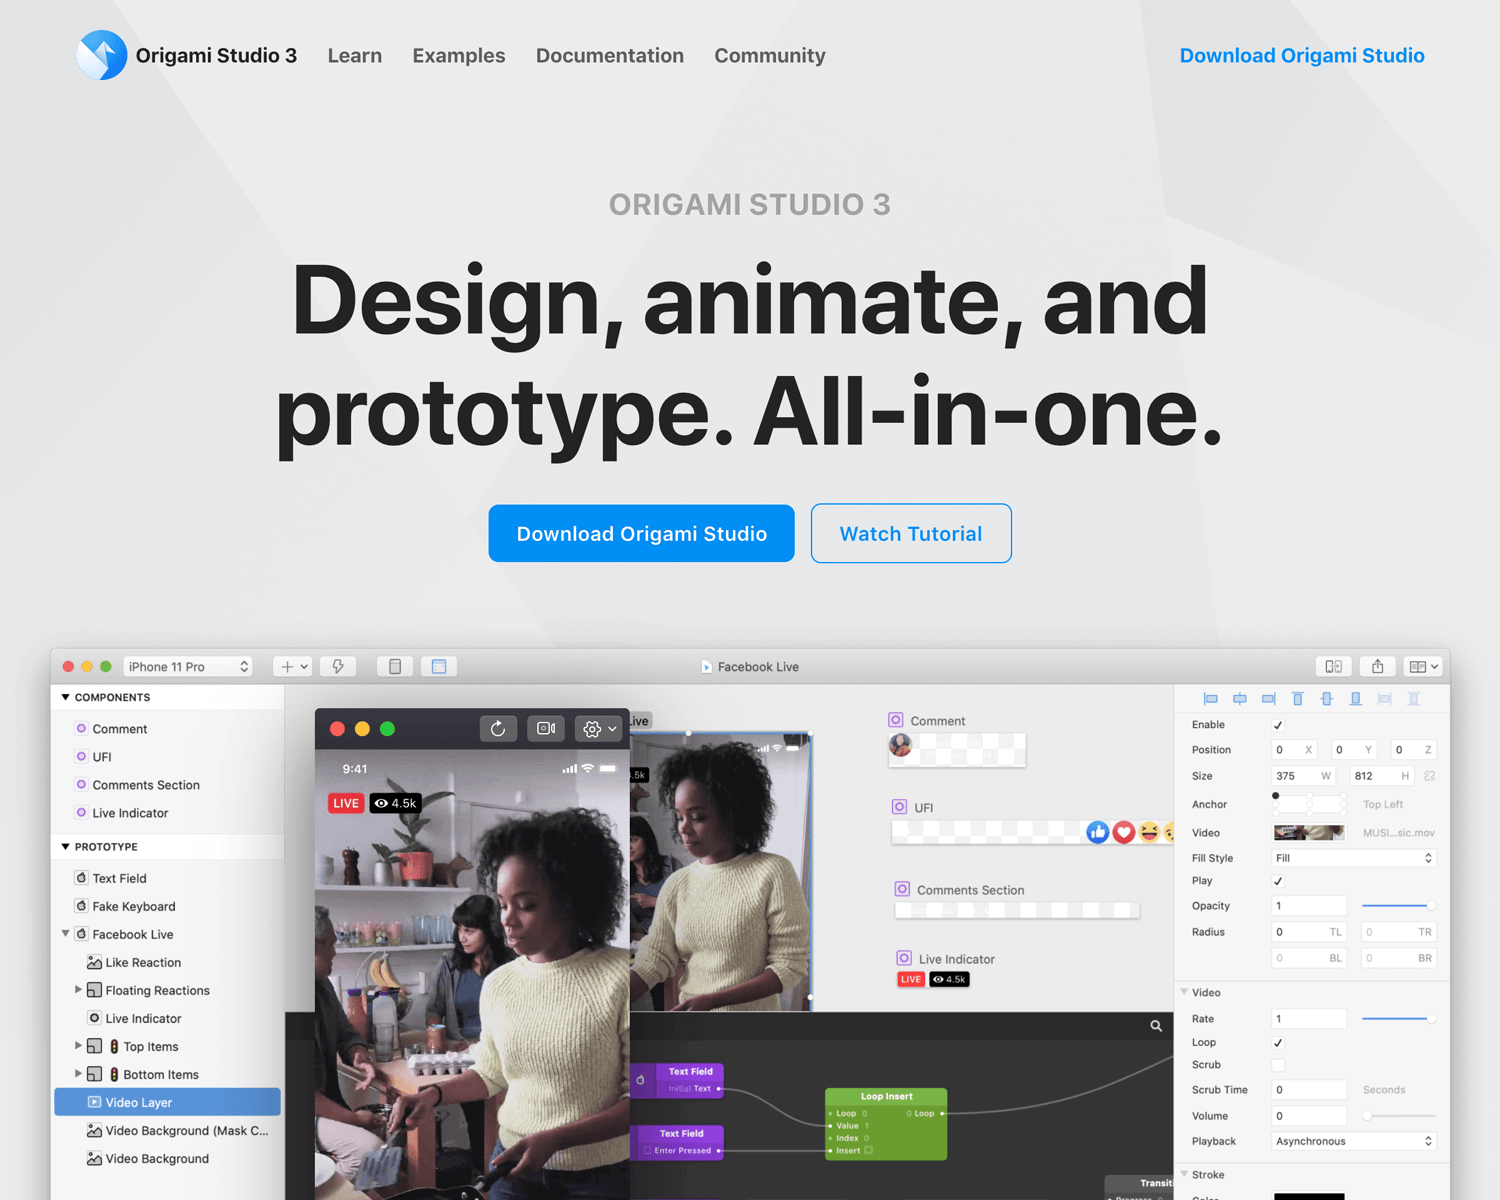
Task: Click the red LIVE badge in viewer
Action: pos(346,803)
